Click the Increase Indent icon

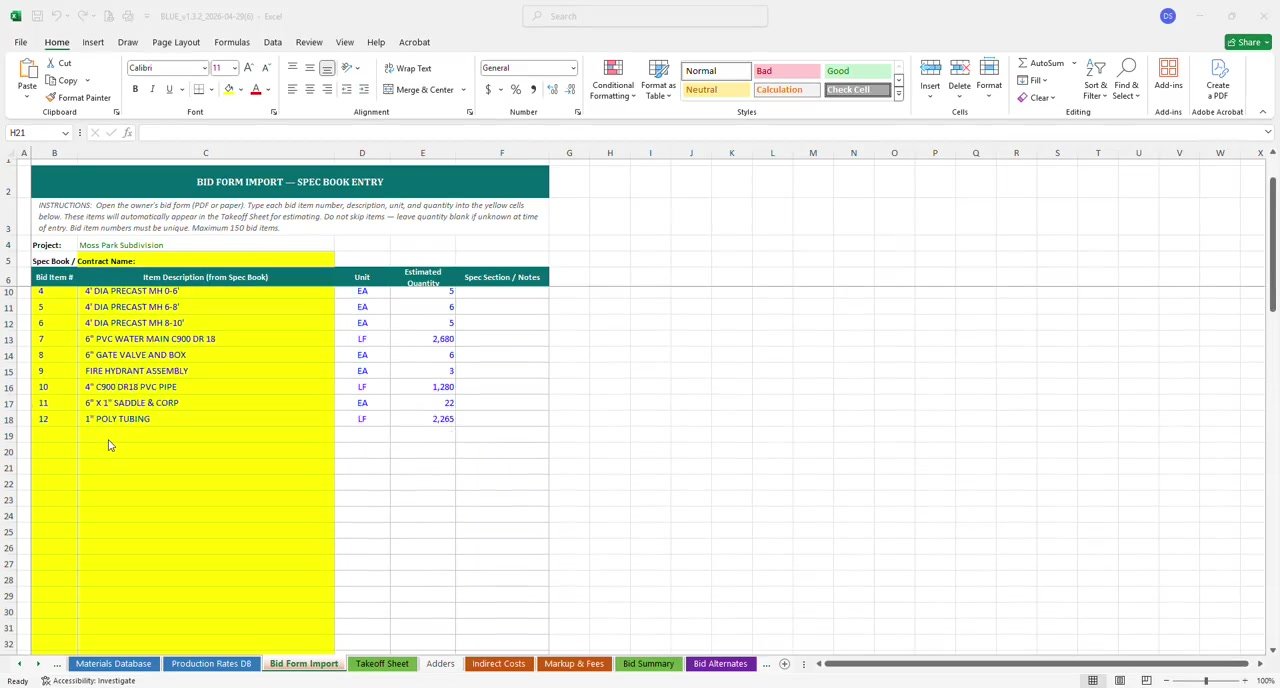coord(363,89)
